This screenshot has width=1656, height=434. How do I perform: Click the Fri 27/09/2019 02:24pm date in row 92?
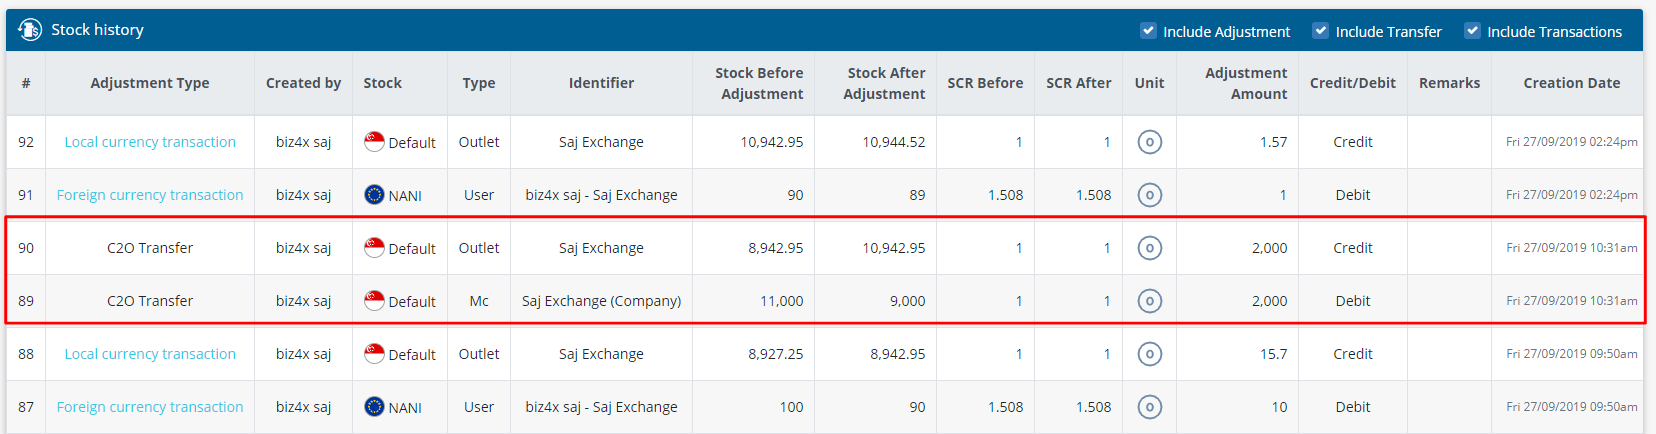(1571, 142)
